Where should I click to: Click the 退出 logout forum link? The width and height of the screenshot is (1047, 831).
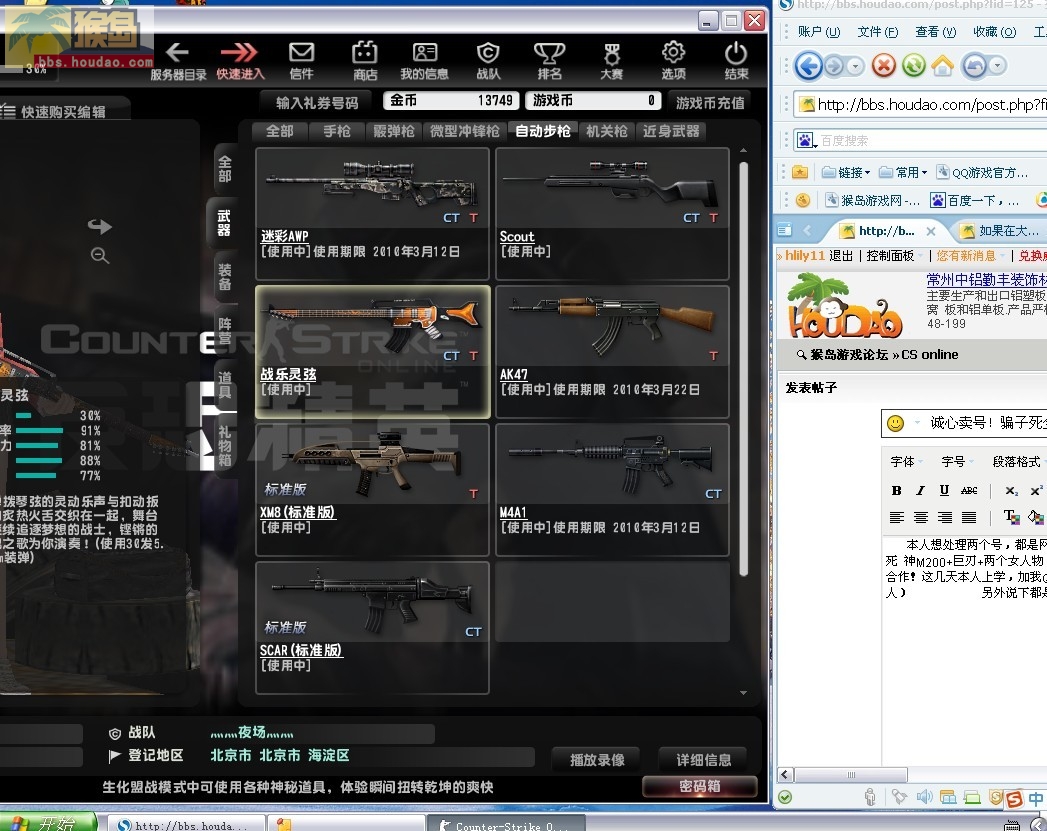pyautogui.click(x=841, y=256)
